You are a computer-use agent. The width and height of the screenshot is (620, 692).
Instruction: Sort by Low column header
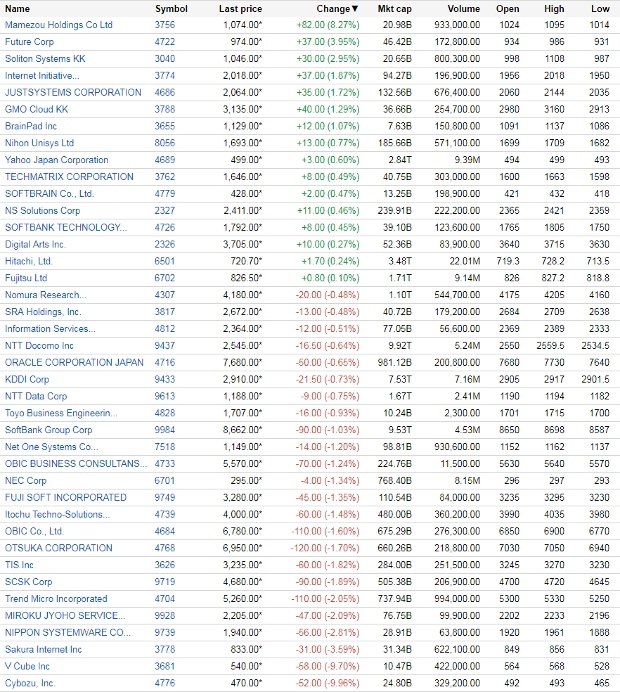click(x=600, y=9)
